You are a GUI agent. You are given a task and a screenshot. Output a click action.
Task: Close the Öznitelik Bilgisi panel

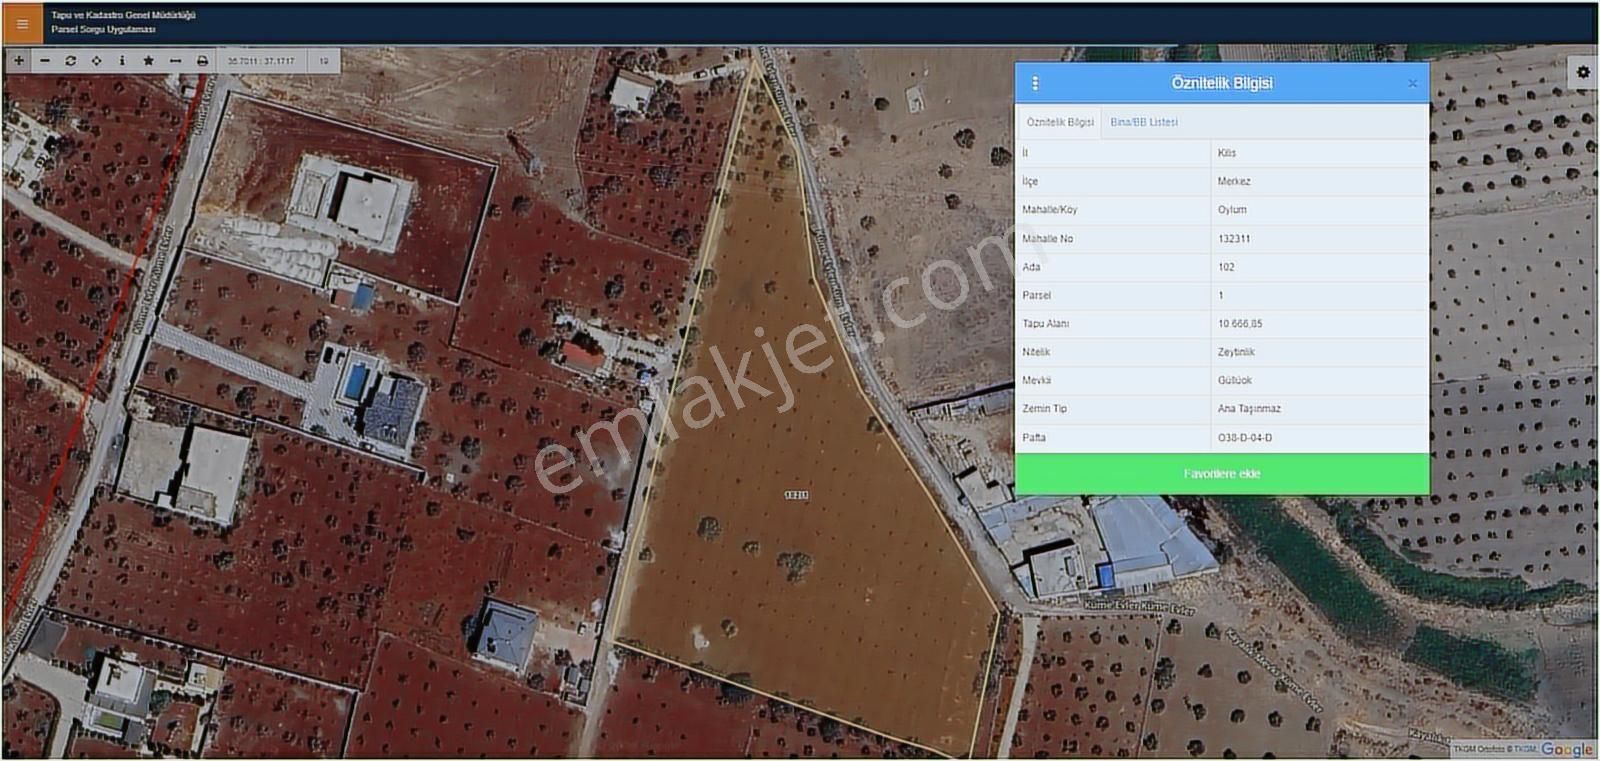click(x=1412, y=84)
